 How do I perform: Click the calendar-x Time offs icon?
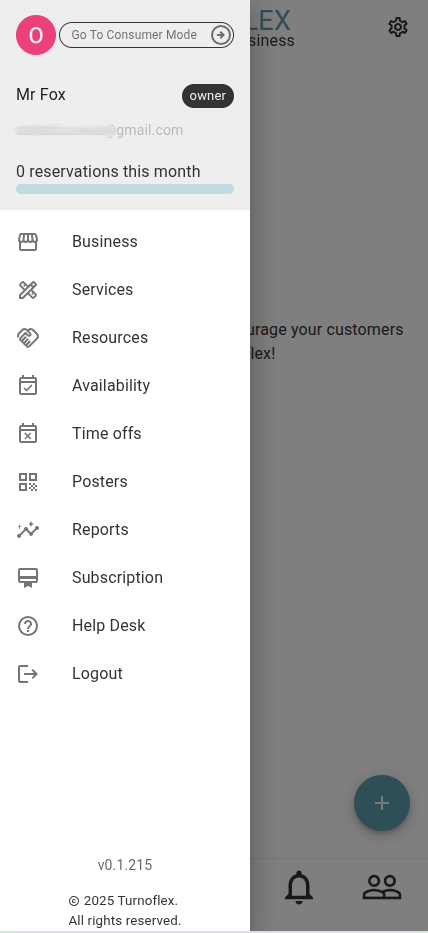click(28, 434)
